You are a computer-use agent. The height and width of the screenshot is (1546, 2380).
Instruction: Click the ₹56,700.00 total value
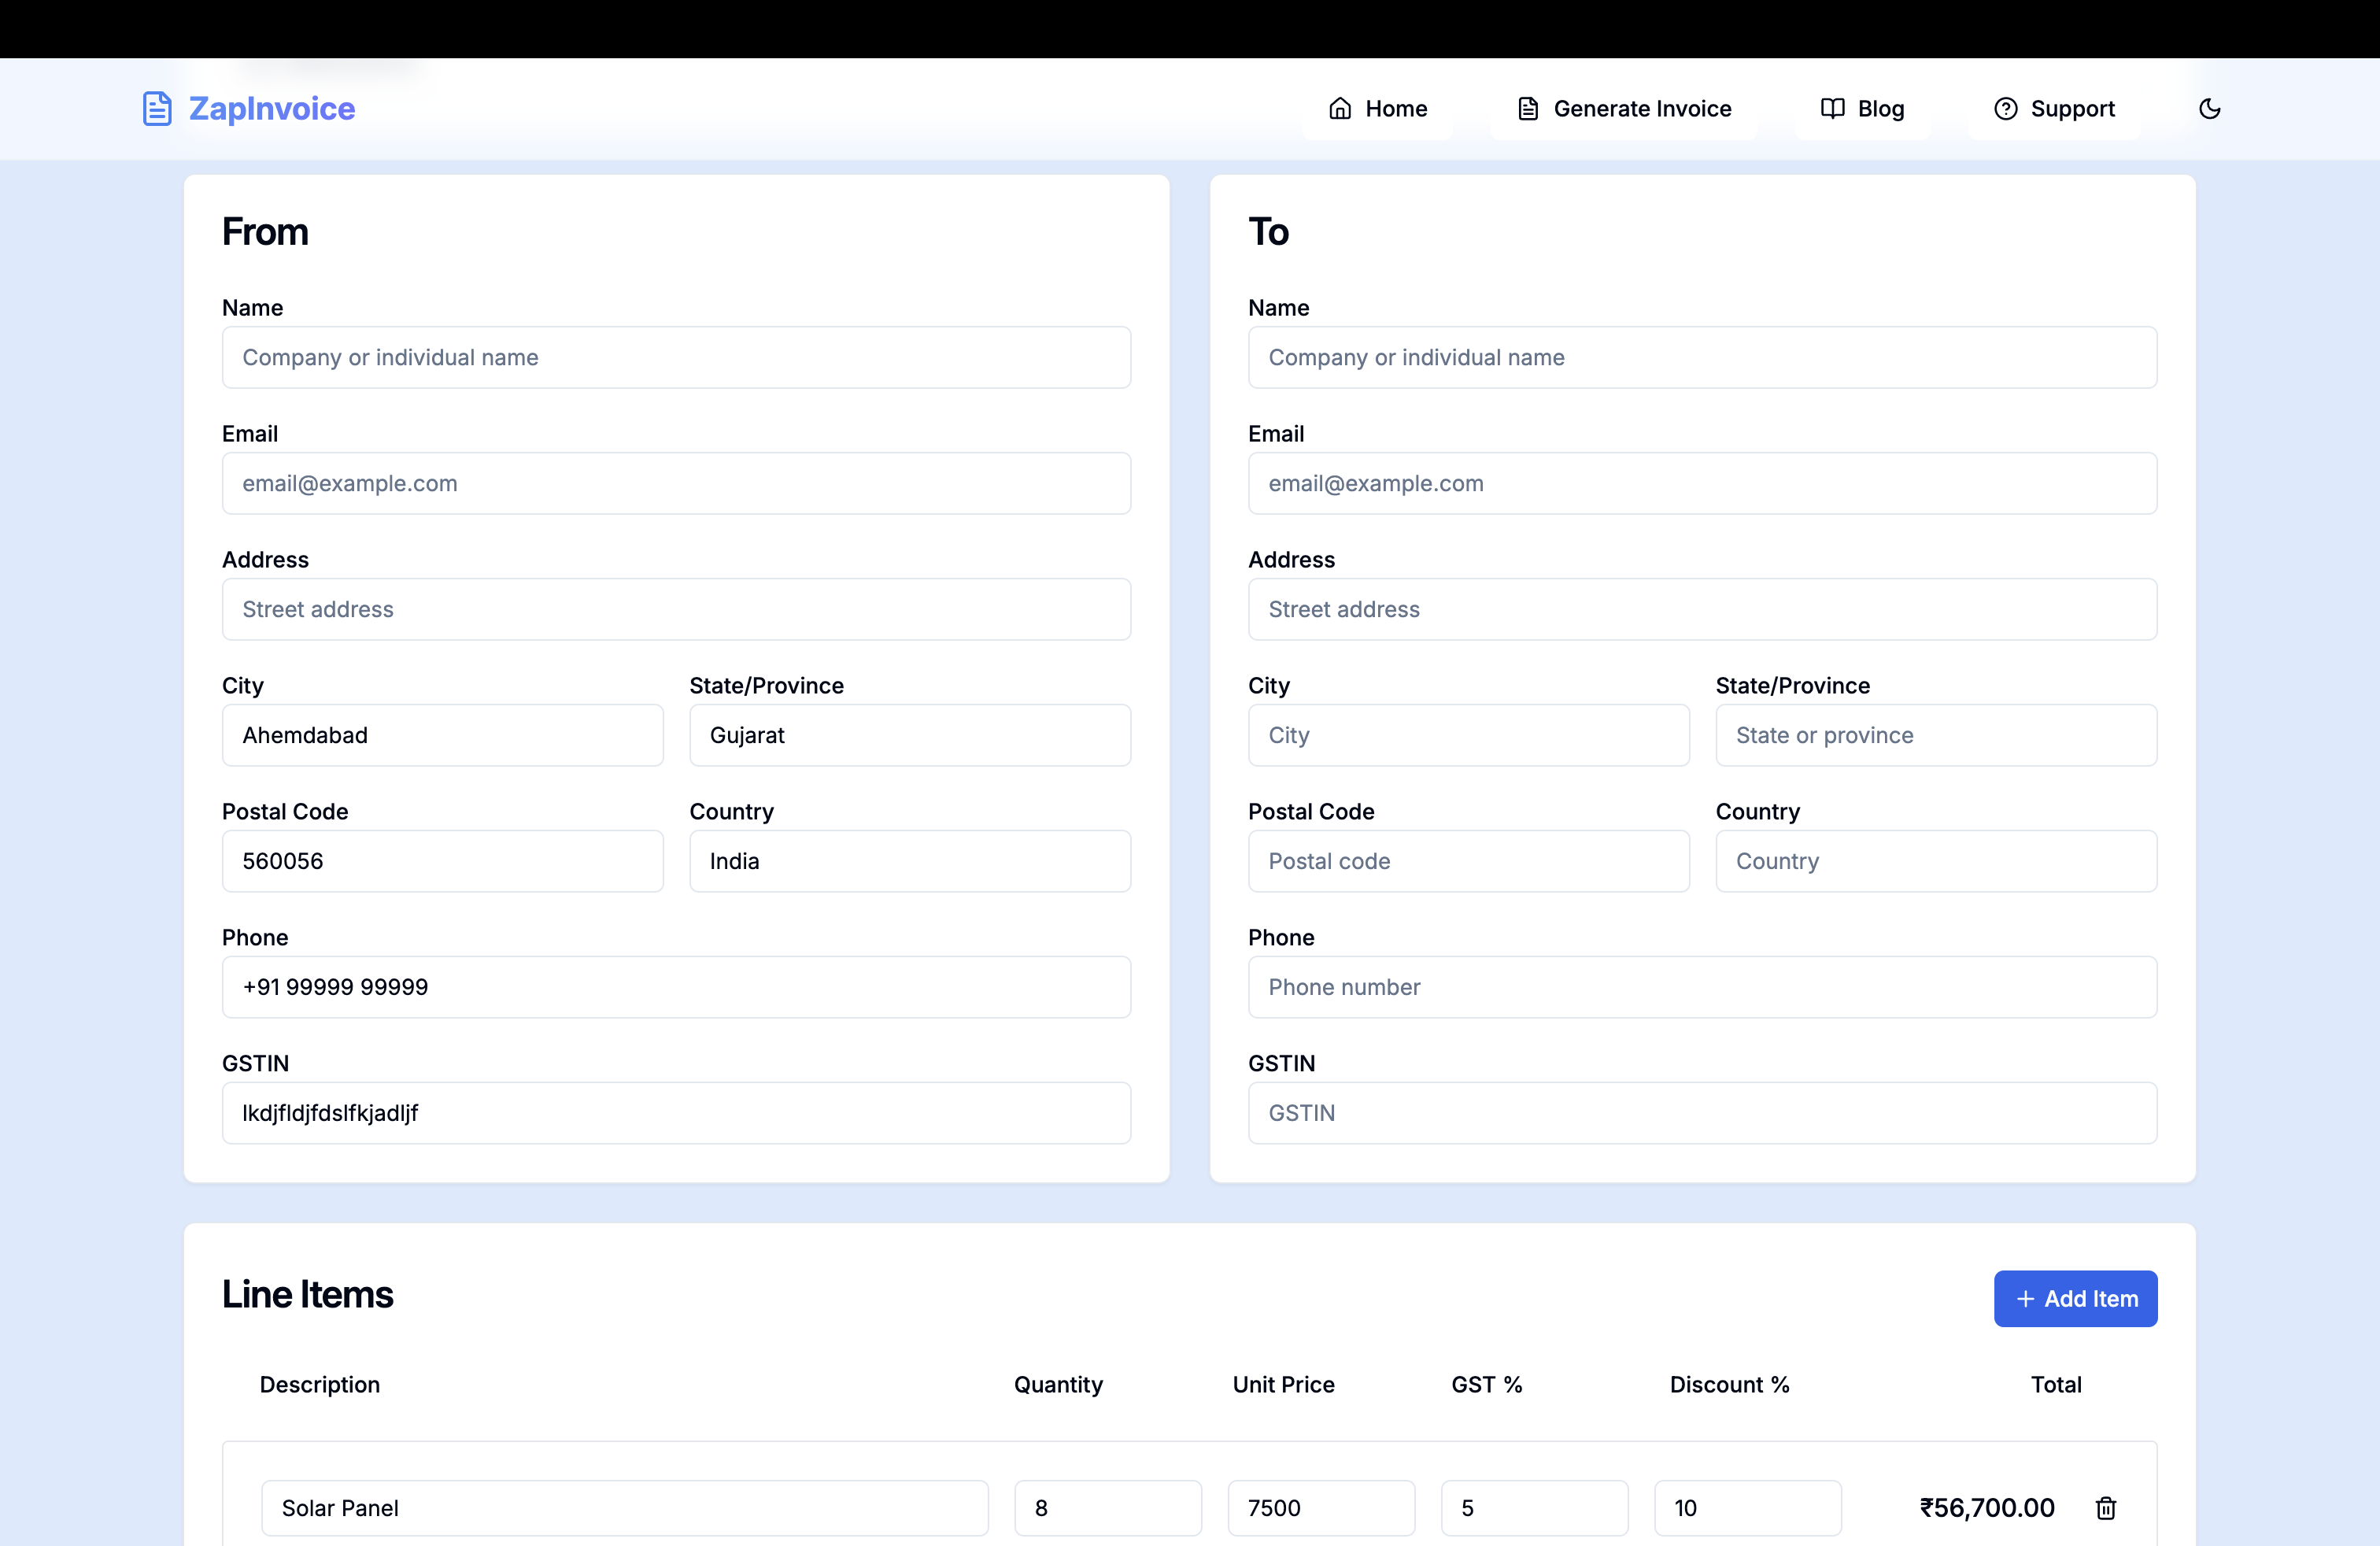point(1987,1508)
